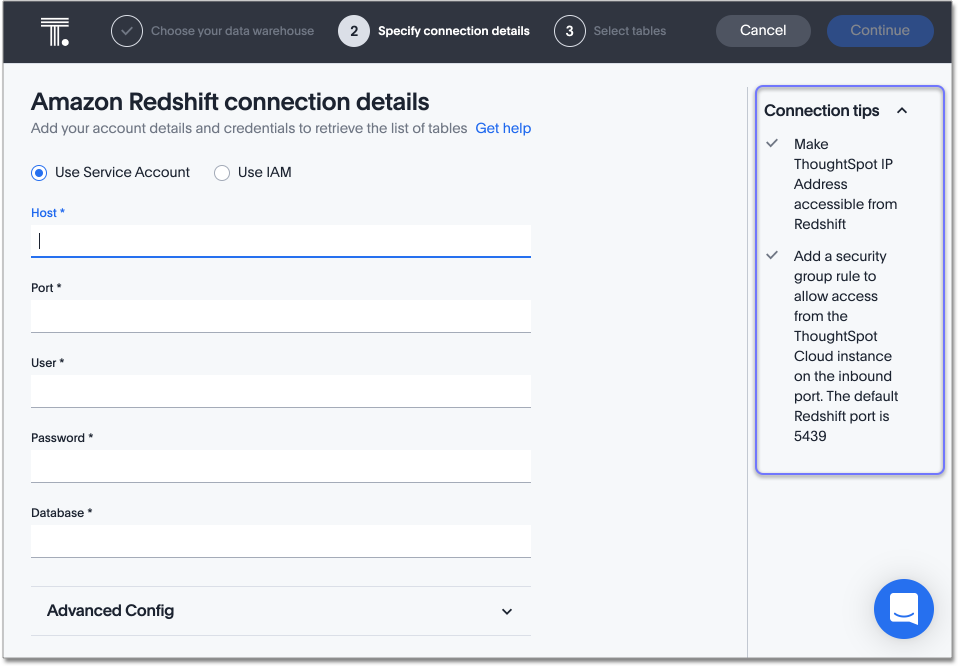
Task: Click the Specify connection details label
Action: (453, 31)
